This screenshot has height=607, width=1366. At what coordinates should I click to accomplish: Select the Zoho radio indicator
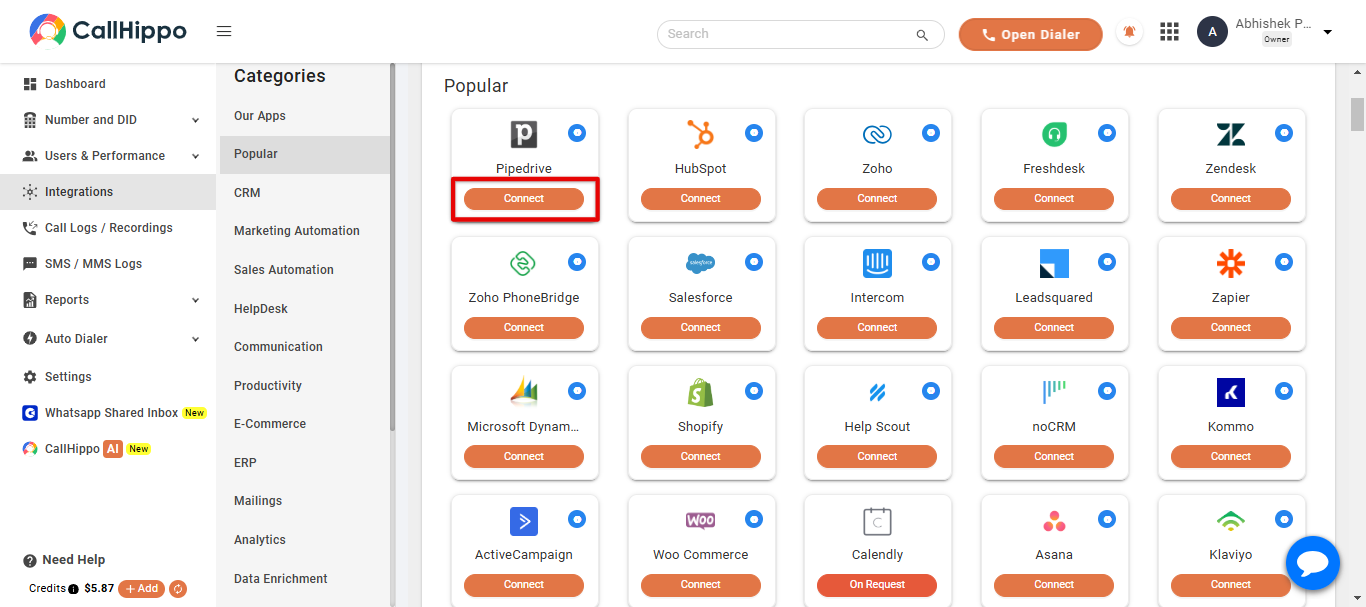(x=931, y=133)
